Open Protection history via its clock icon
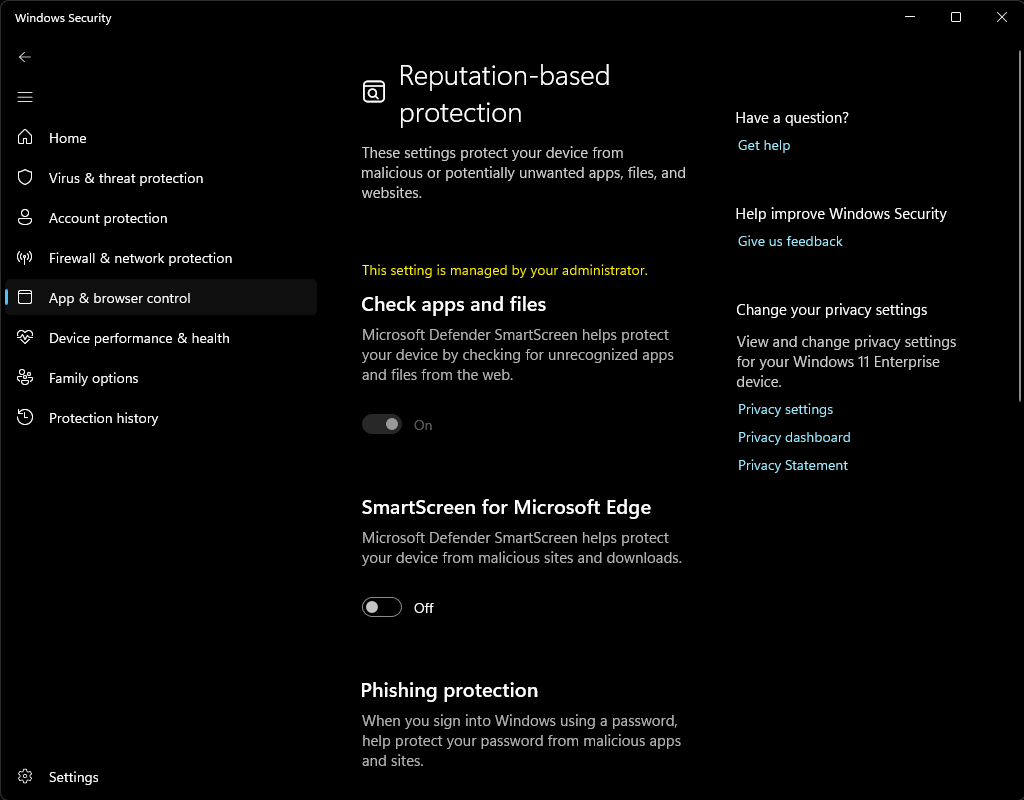Viewport: 1024px width, 800px height. [x=24, y=418]
